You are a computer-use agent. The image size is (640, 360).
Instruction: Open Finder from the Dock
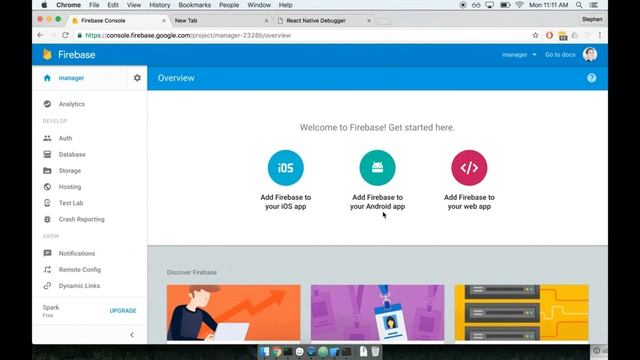point(264,351)
